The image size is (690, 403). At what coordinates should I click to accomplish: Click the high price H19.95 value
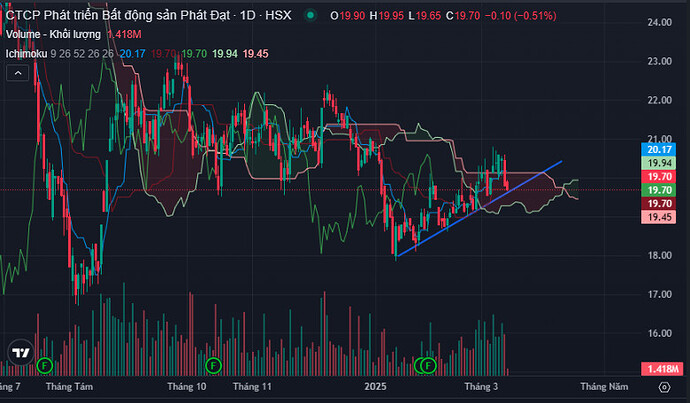point(386,16)
